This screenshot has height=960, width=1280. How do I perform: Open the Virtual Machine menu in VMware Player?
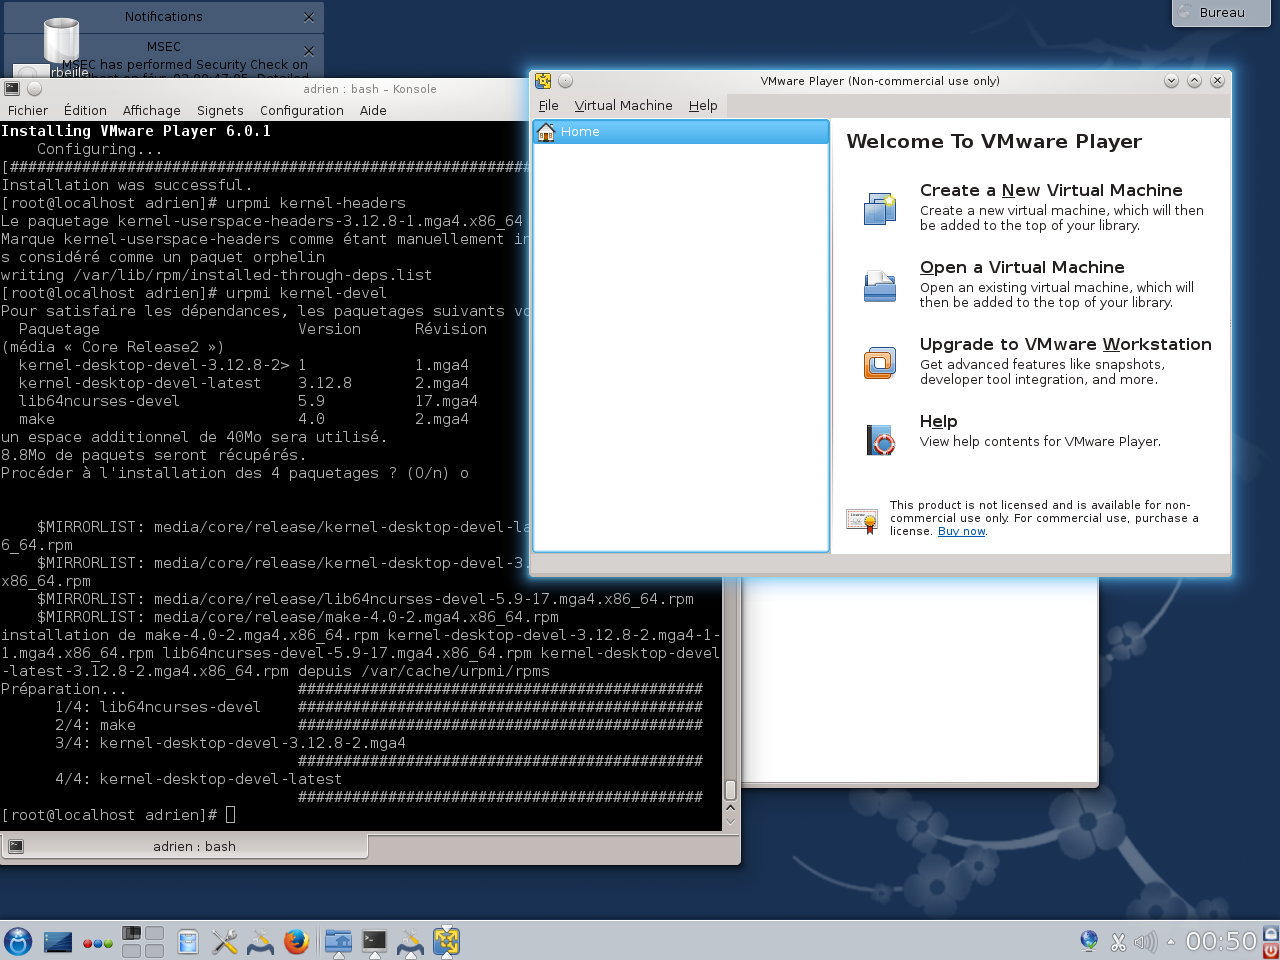pyautogui.click(x=623, y=105)
